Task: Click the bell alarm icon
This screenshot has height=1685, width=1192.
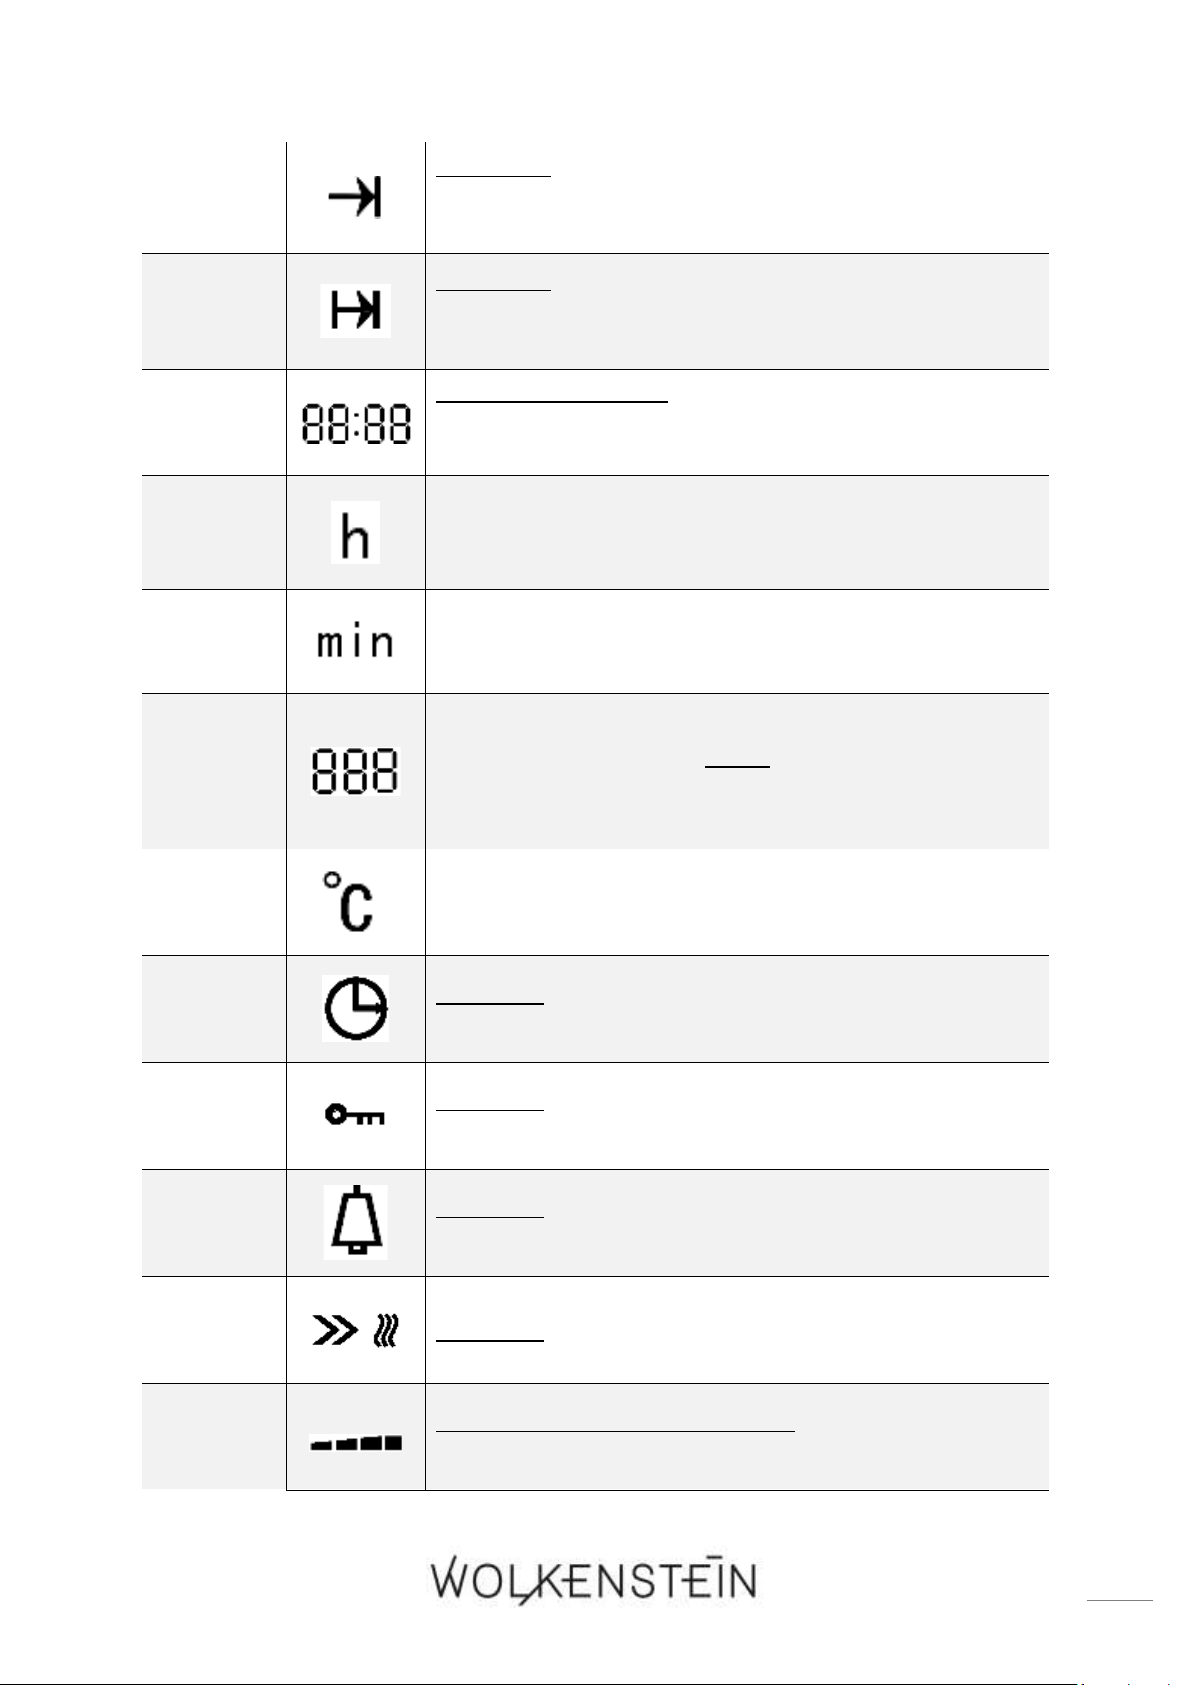Action: 355,1222
